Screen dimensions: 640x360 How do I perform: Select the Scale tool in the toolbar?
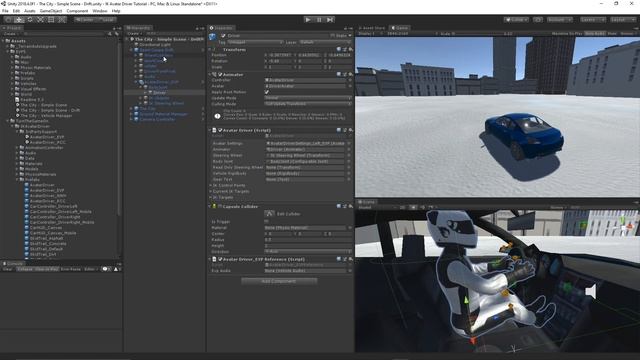(x=40, y=20)
